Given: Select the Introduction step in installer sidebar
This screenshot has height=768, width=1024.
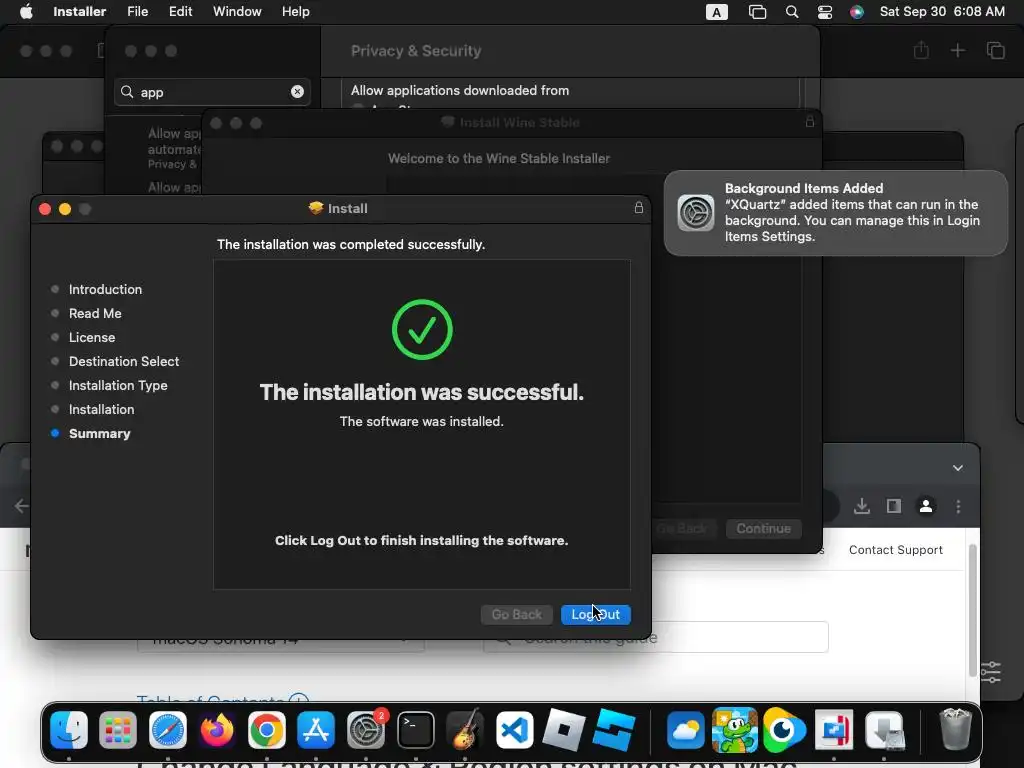Looking at the screenshot, I should [x=105, y=289].
